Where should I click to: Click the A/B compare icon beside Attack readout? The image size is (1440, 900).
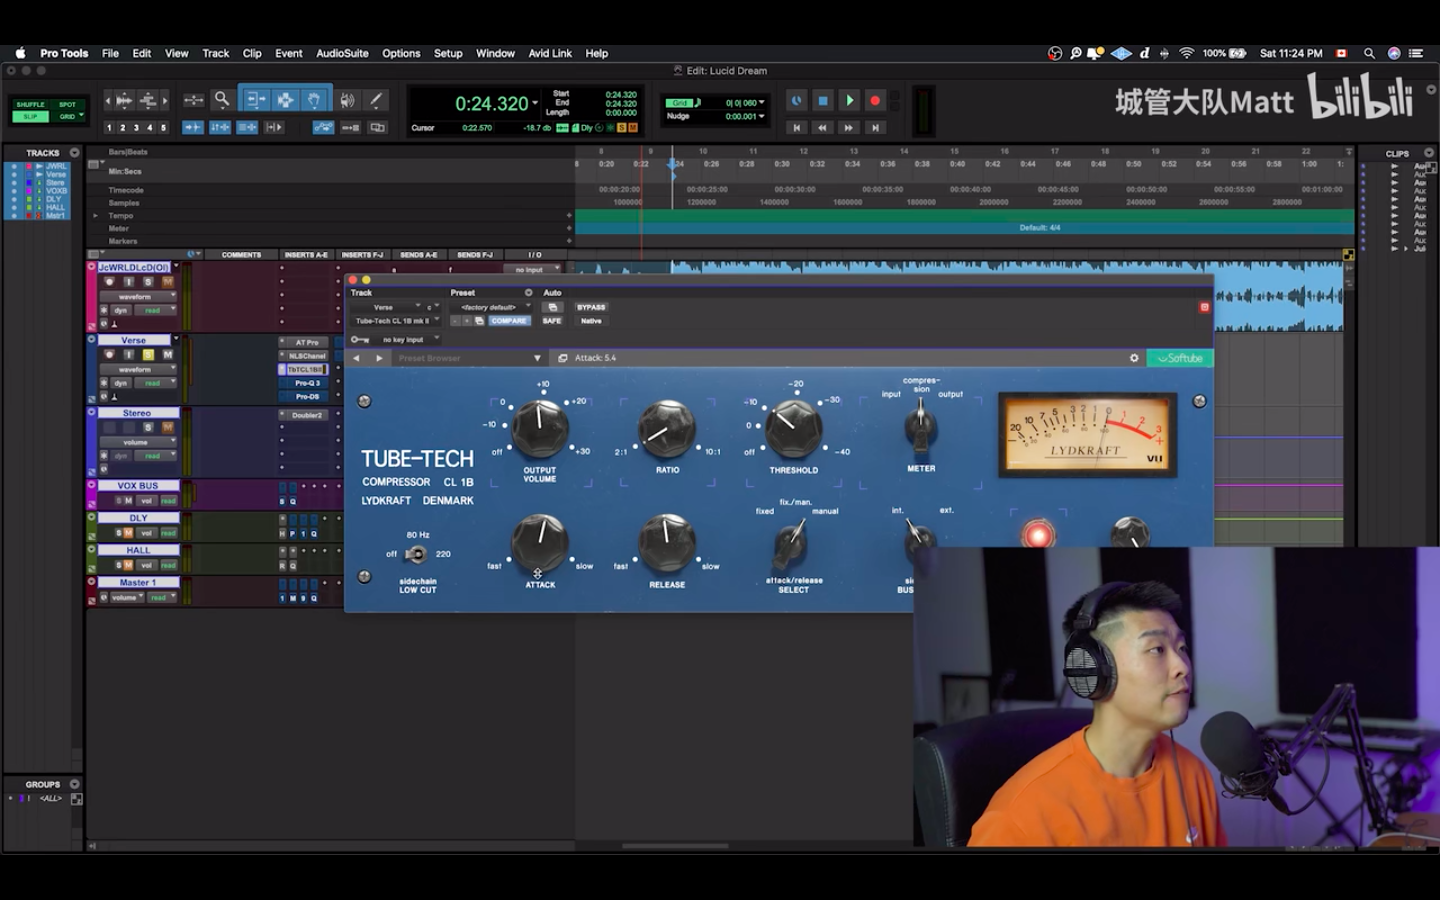pyautogui.click(x=563, y=358)
